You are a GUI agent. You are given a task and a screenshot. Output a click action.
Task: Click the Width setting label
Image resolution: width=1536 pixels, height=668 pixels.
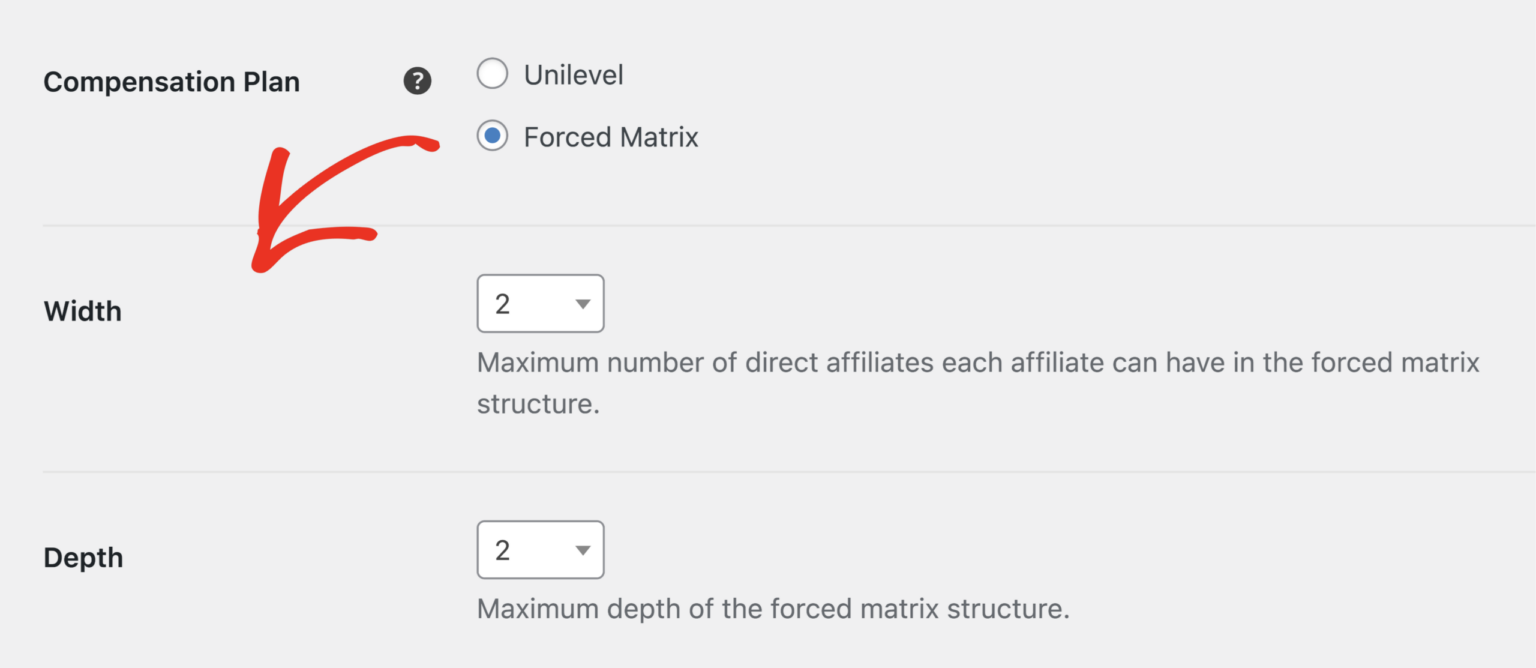82,311
